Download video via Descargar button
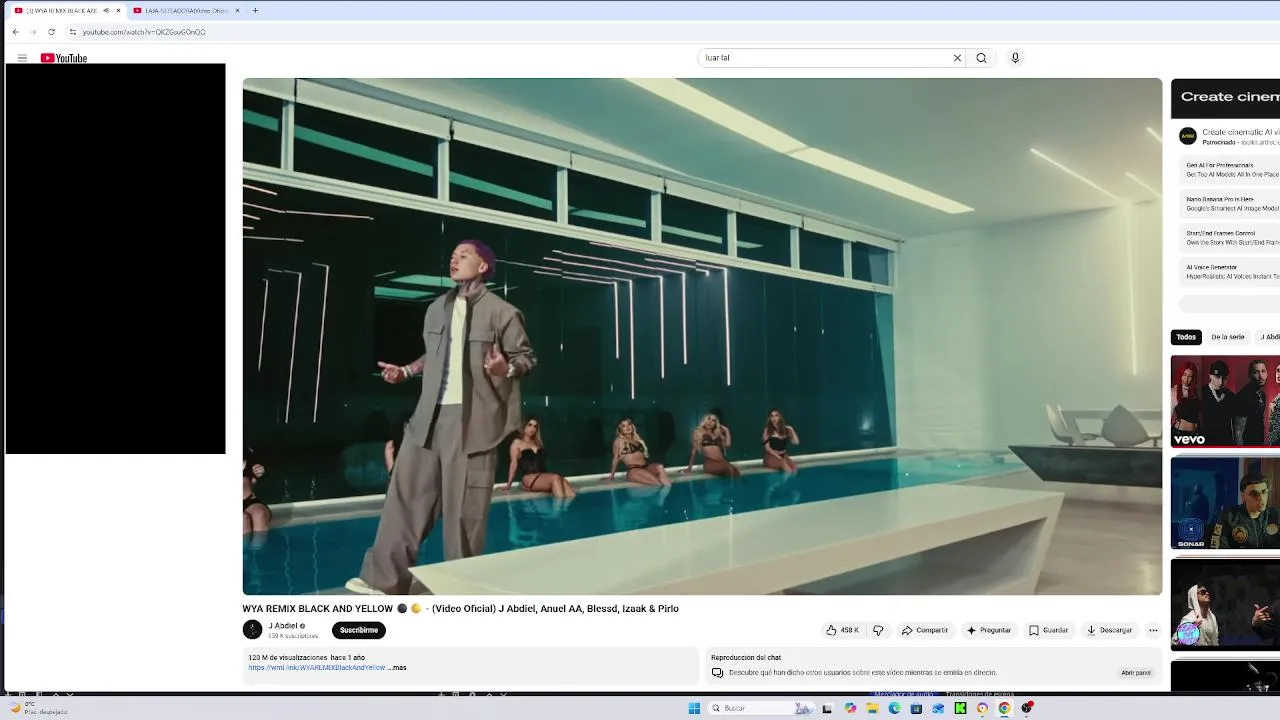The image size is (1280, 720). [x=1110, y=630]
